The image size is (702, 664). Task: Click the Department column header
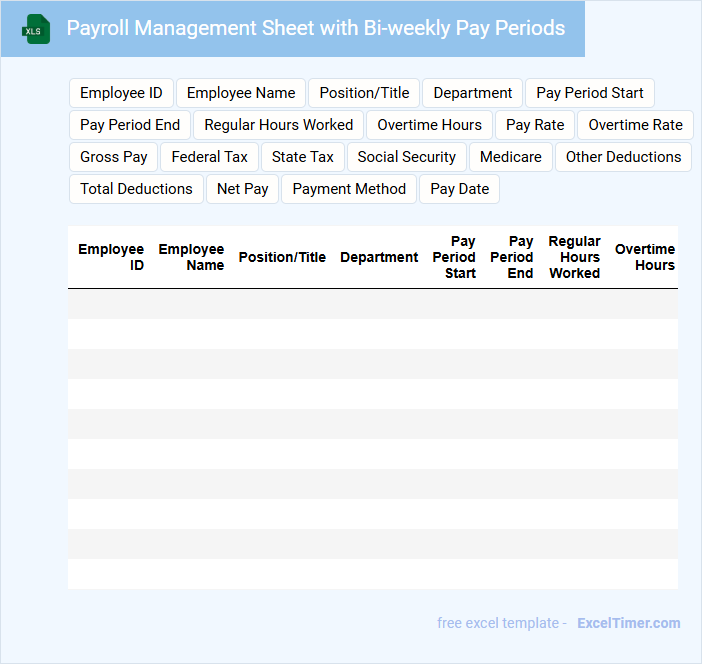[379, 257]
